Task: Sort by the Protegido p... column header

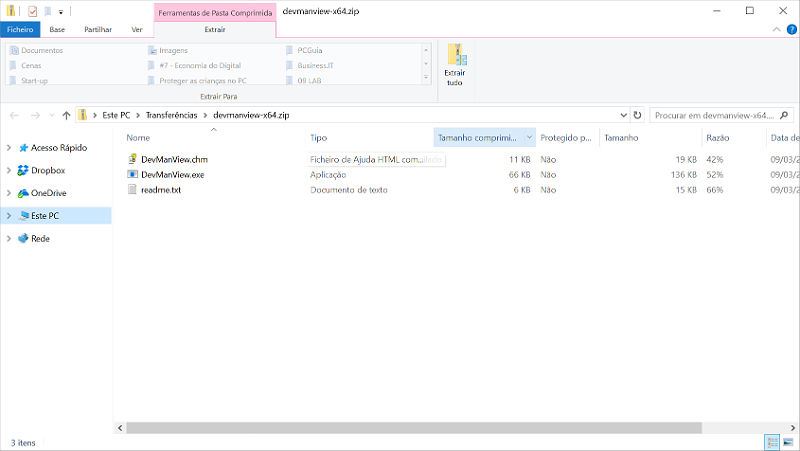Action: pyautogui.click(x=567, y=138)
